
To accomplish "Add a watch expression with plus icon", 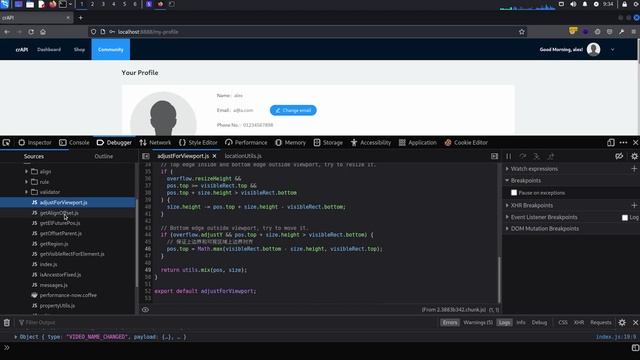I will click(634, 169).
